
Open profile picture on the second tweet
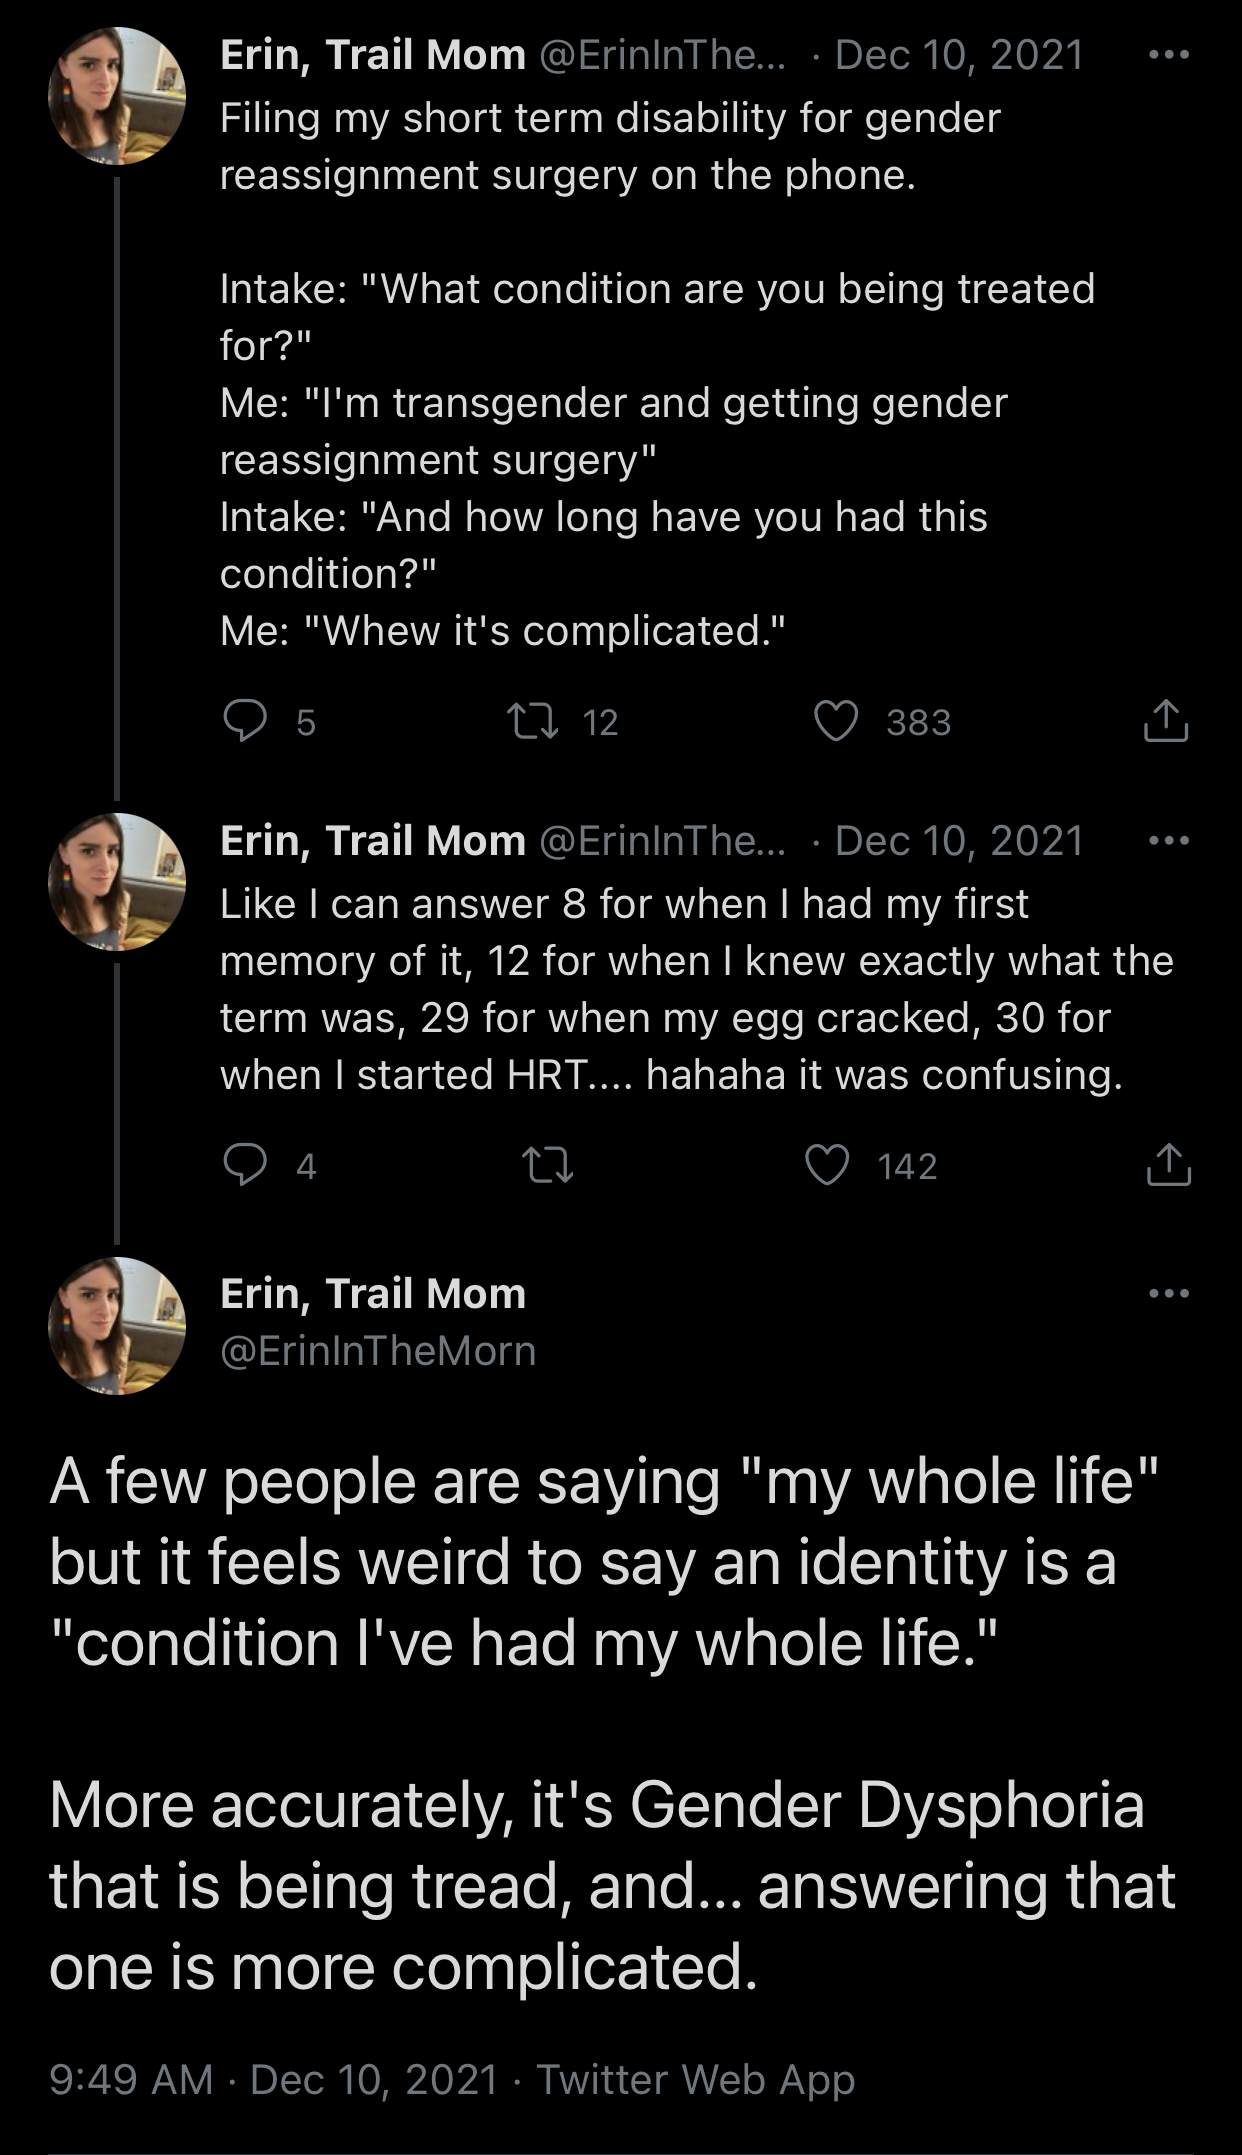(117, 882)
